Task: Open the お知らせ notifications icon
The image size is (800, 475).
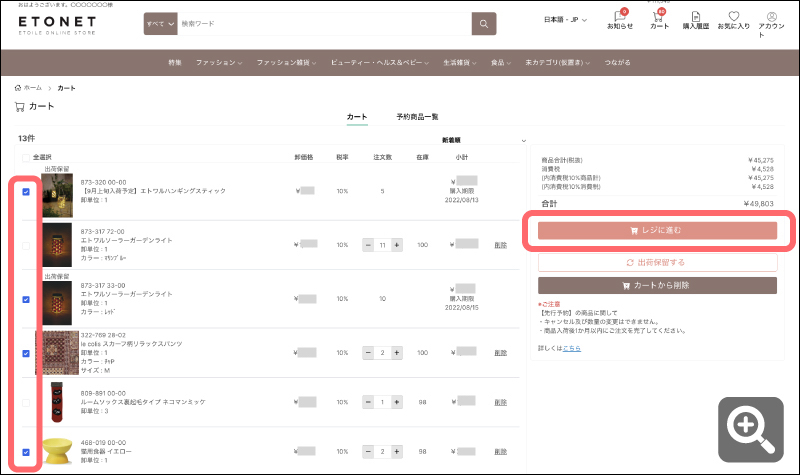Action: tap(620, 19)
